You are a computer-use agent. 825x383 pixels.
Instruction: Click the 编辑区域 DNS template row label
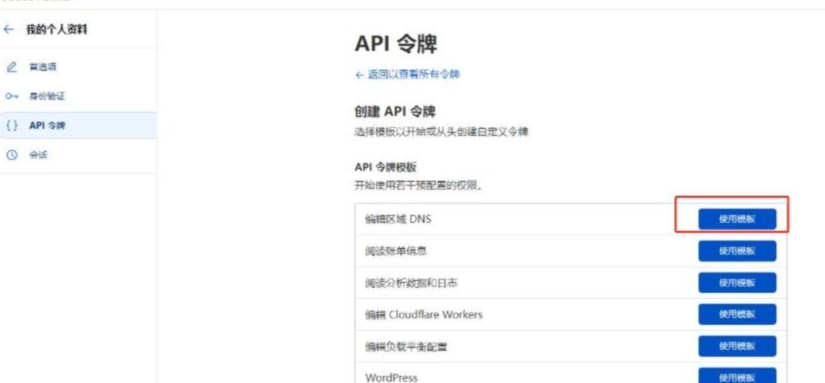point(398,219)
